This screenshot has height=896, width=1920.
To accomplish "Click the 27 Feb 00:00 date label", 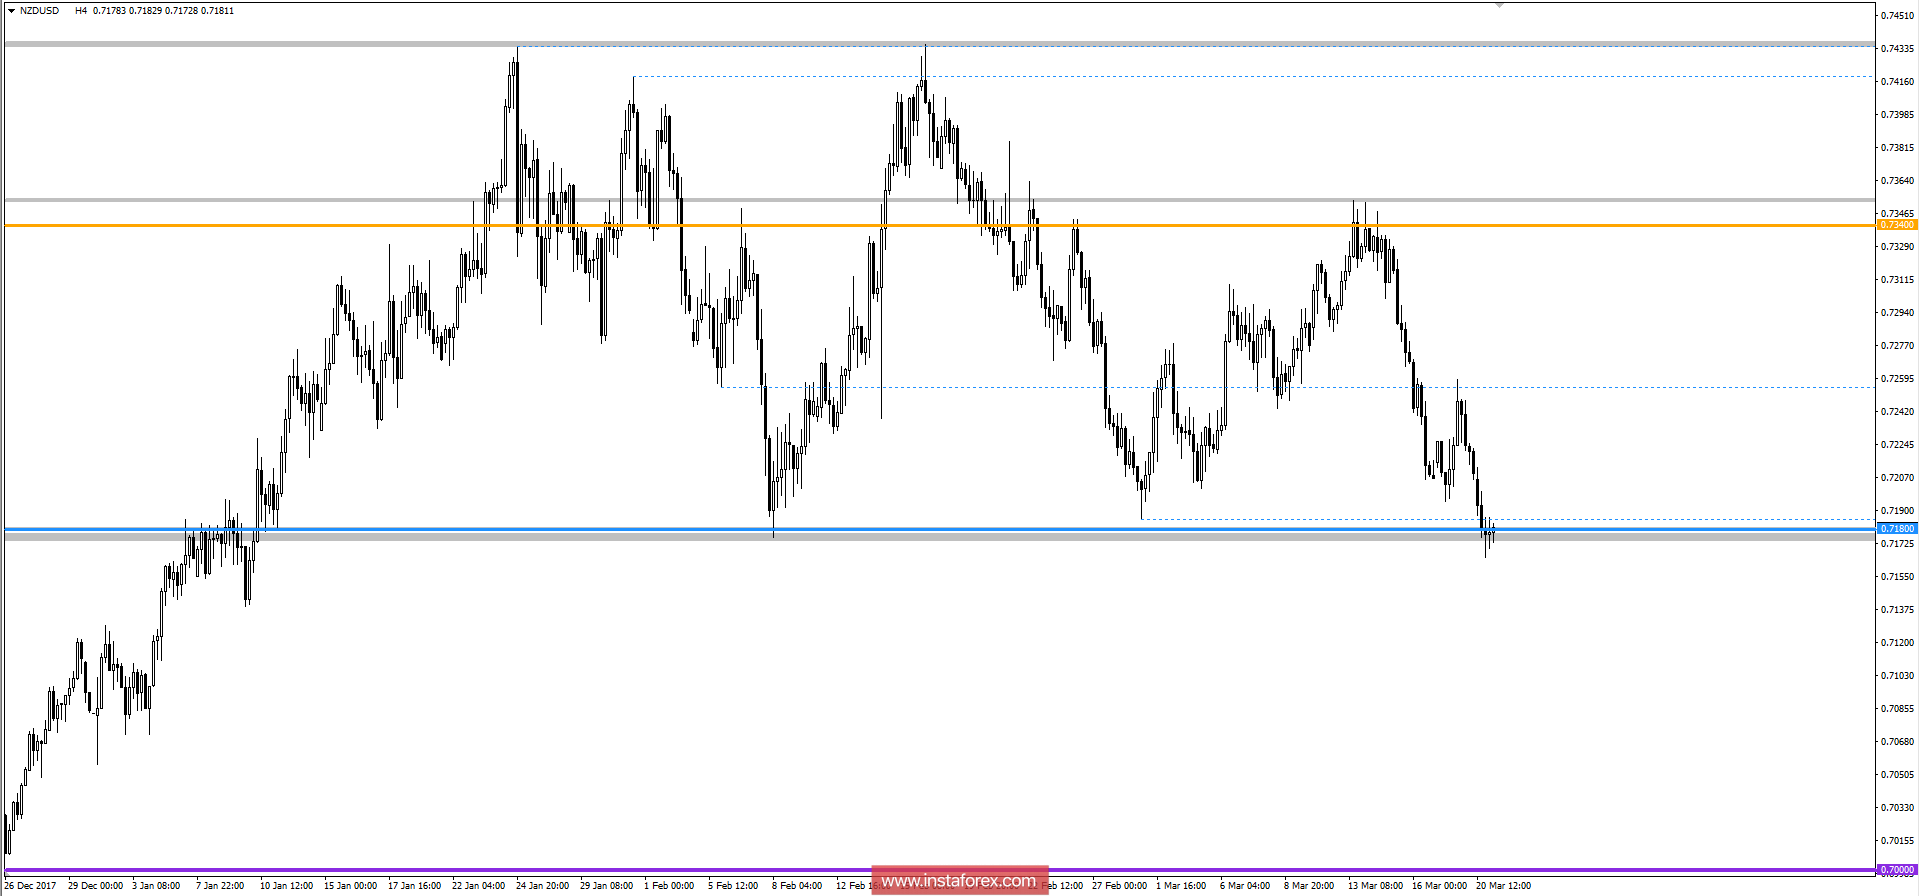I will click(1119, 886).
